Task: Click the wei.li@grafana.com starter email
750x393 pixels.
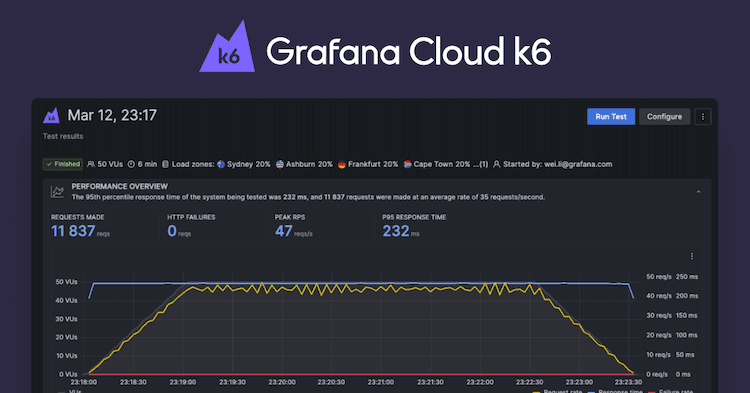Action: pyautogui.click(x=578, y=164)
